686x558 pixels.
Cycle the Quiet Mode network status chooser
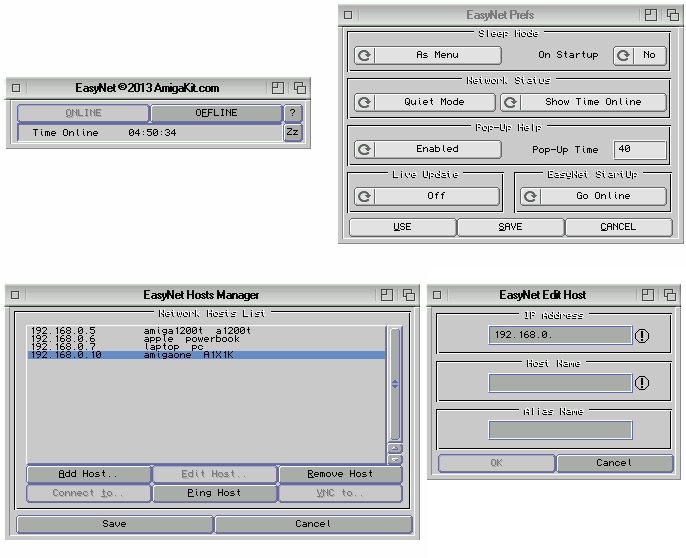425,102
